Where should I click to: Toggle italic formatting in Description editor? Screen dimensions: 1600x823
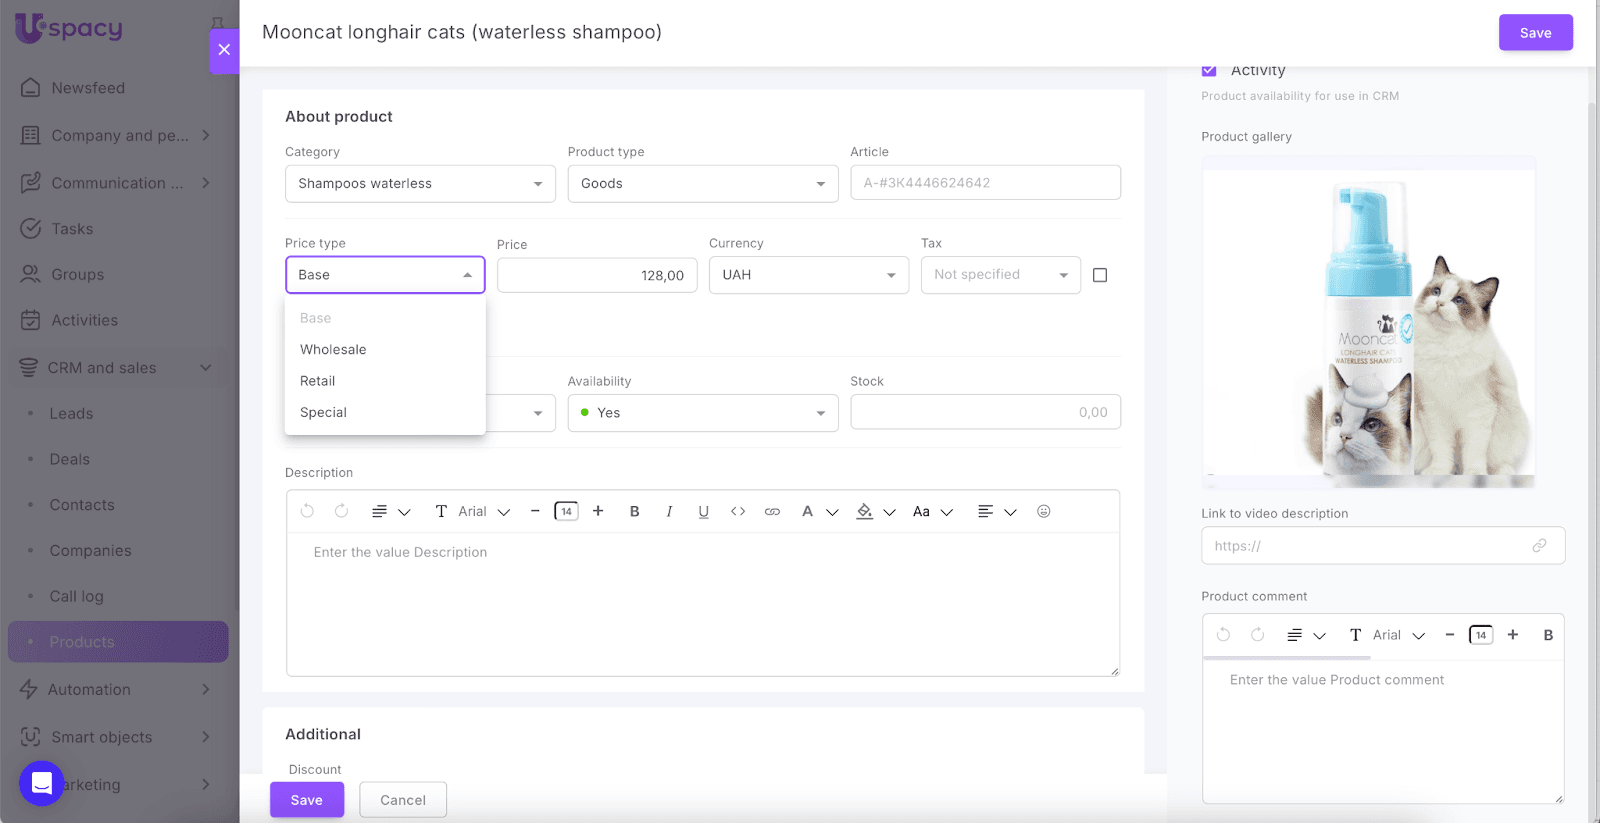[669, 511]
